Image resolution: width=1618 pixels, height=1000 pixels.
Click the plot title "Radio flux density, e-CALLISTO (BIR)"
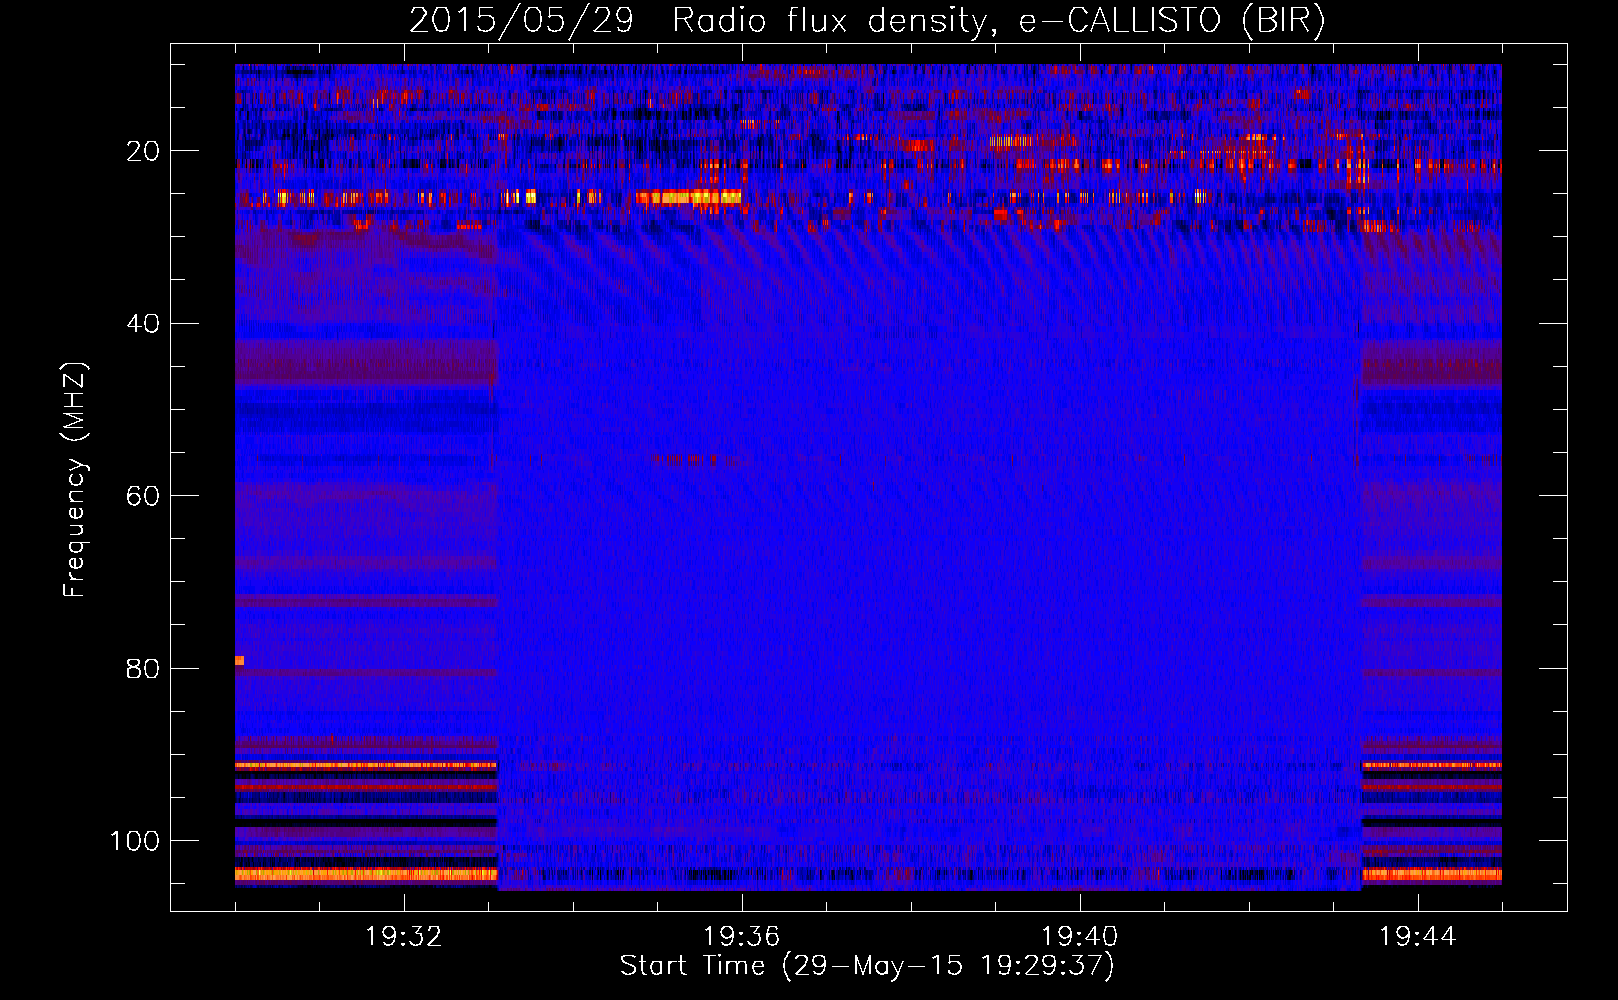click(x=999, y=21)
